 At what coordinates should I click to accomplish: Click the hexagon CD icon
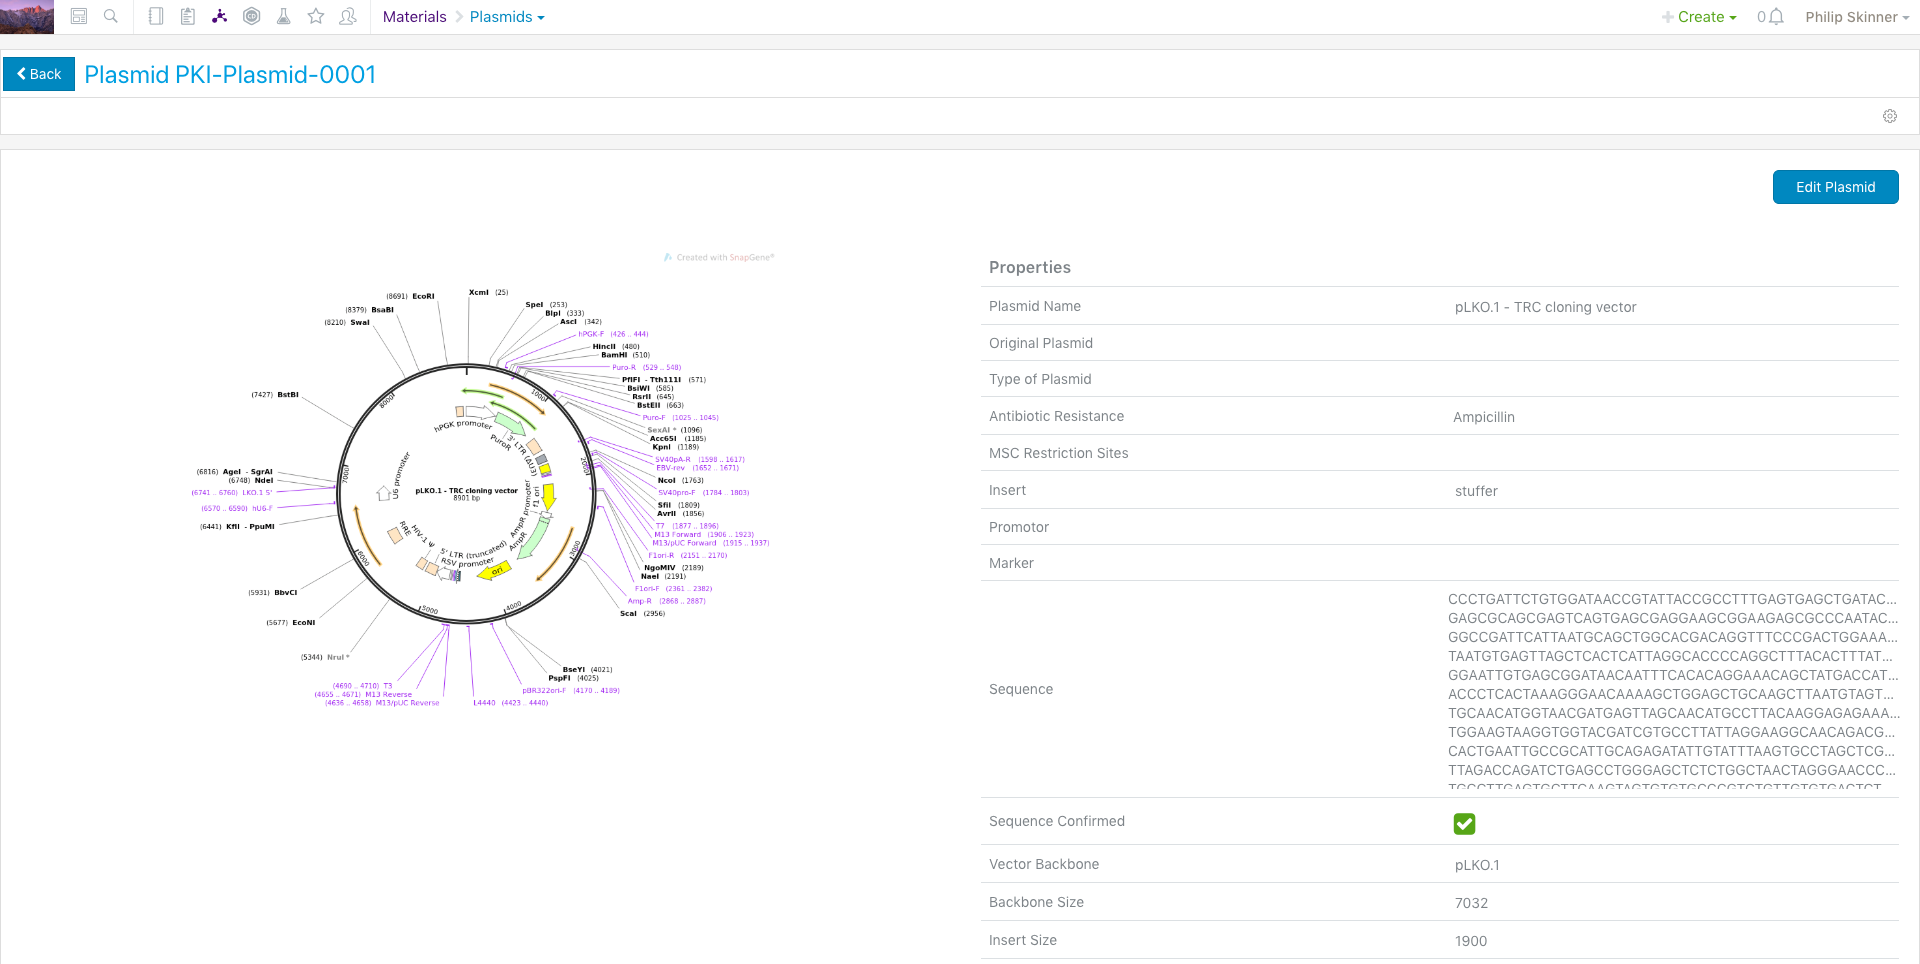pos(252,16)
